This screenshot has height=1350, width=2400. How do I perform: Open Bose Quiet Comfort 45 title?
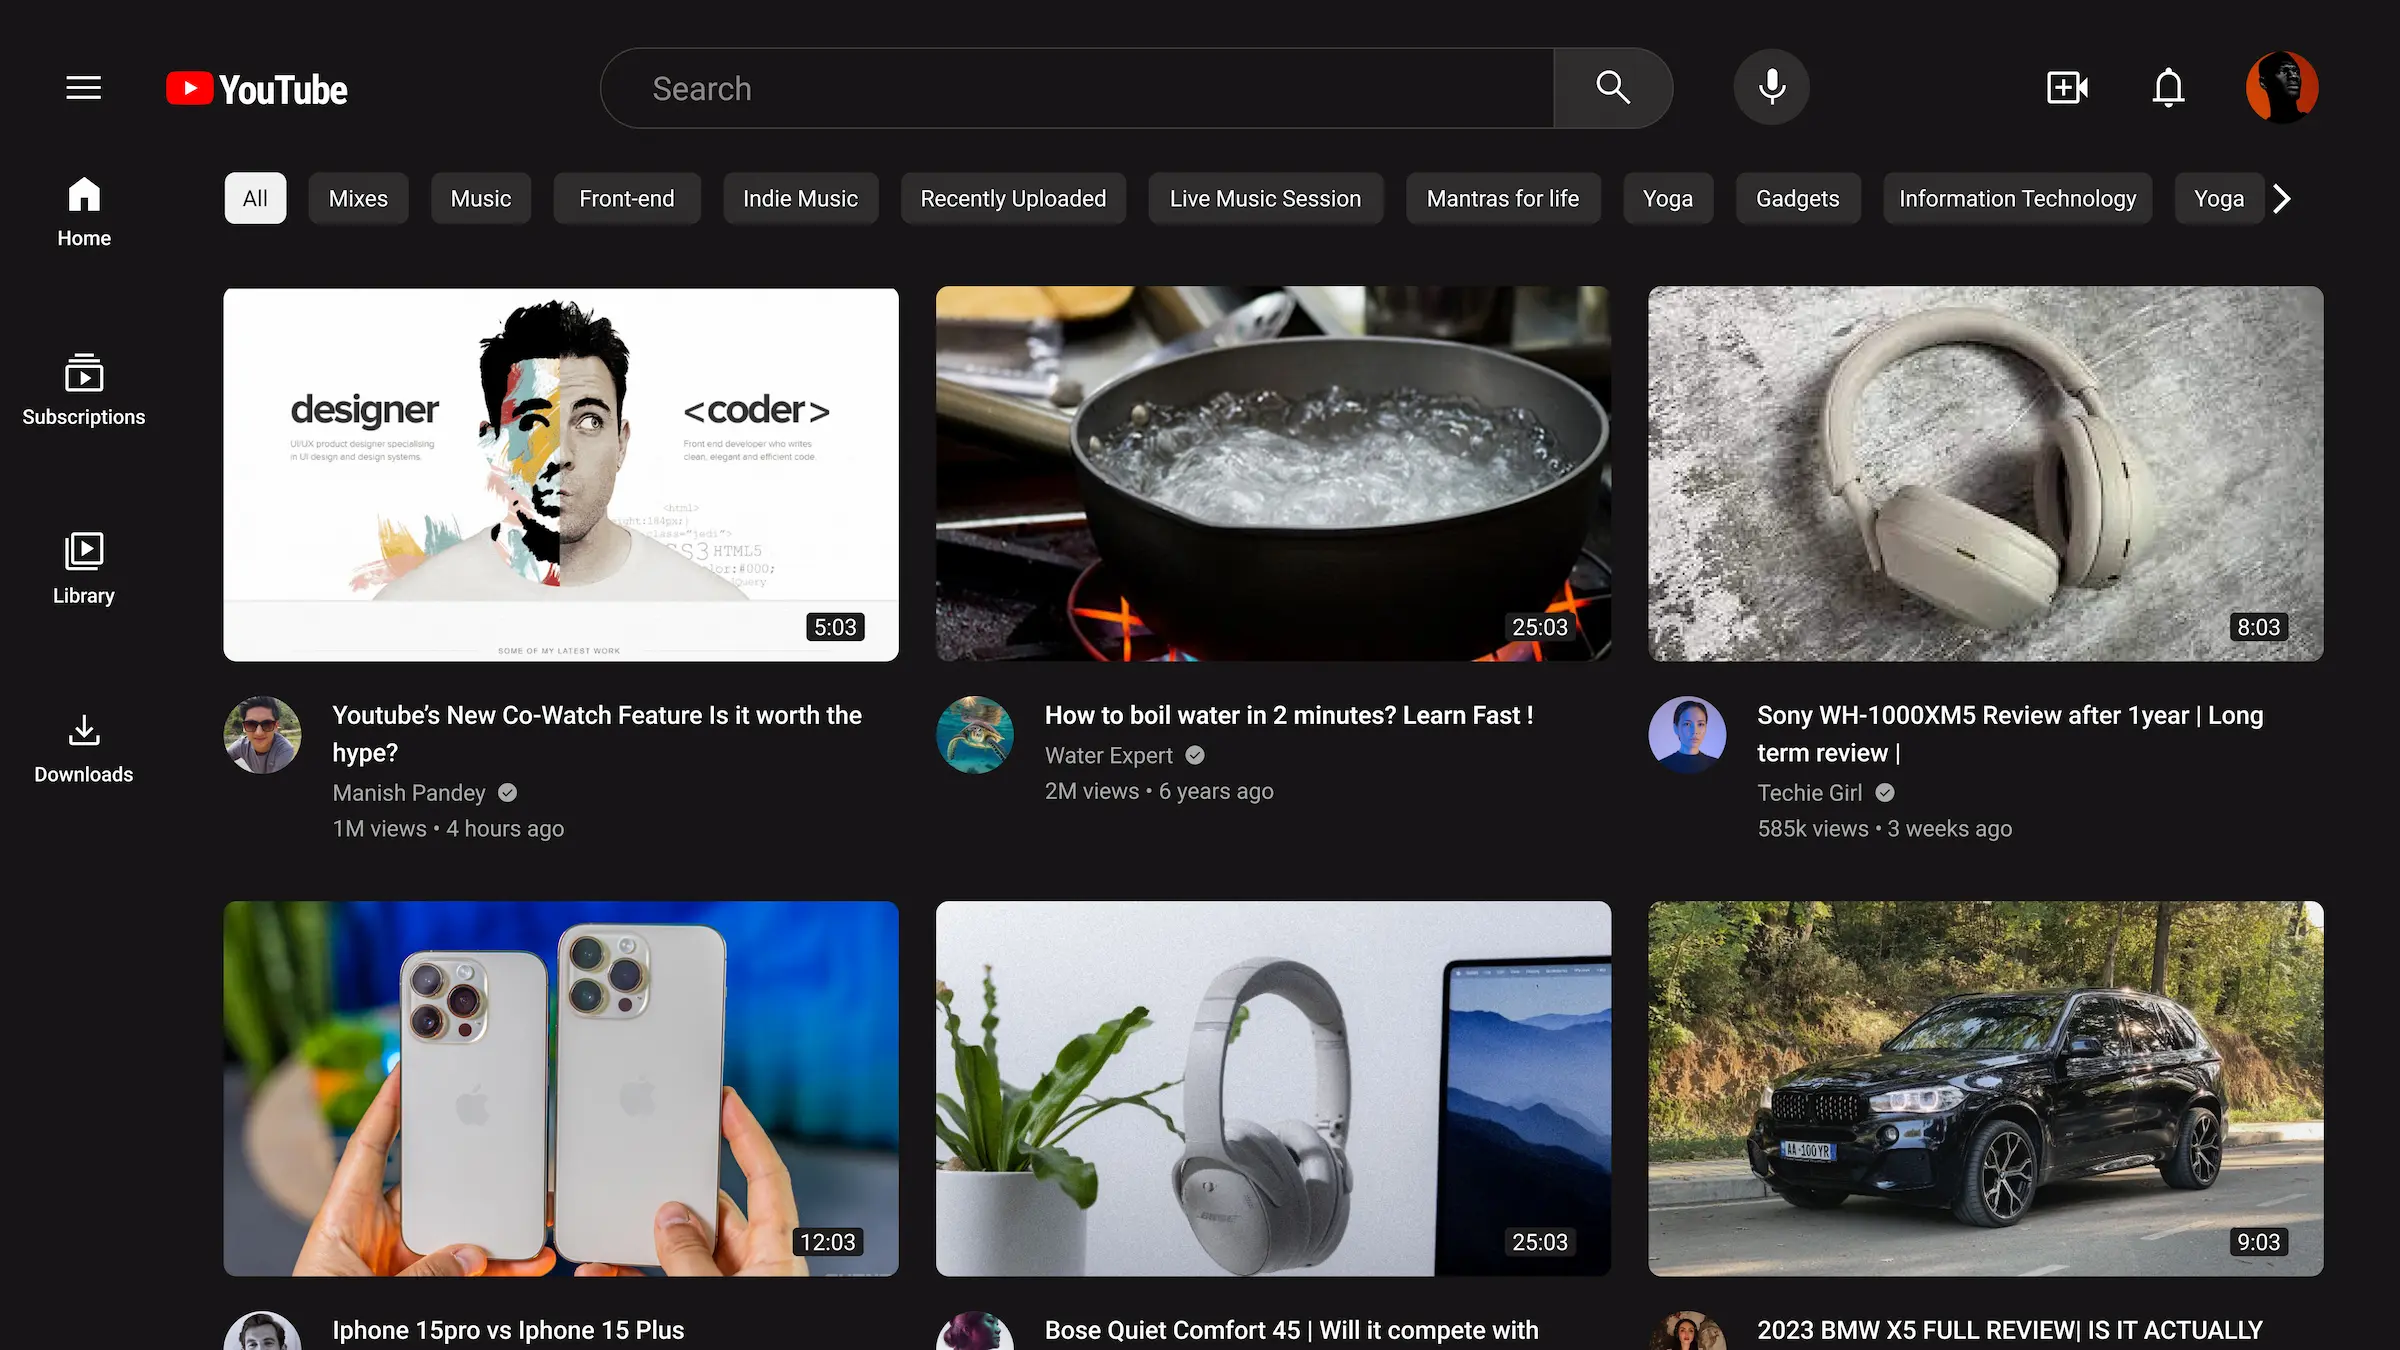tap(1292, 1330)
